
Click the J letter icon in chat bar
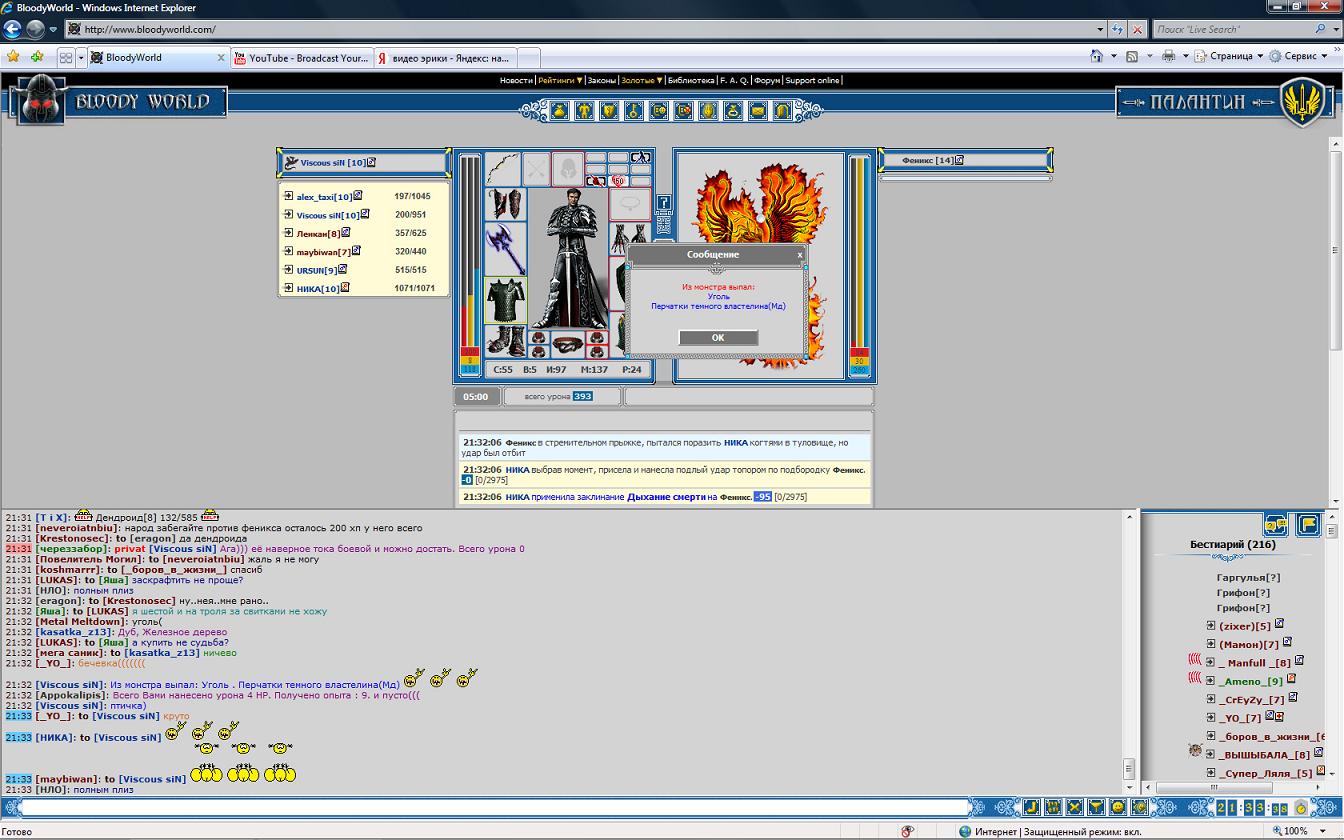click(1031, 807)
